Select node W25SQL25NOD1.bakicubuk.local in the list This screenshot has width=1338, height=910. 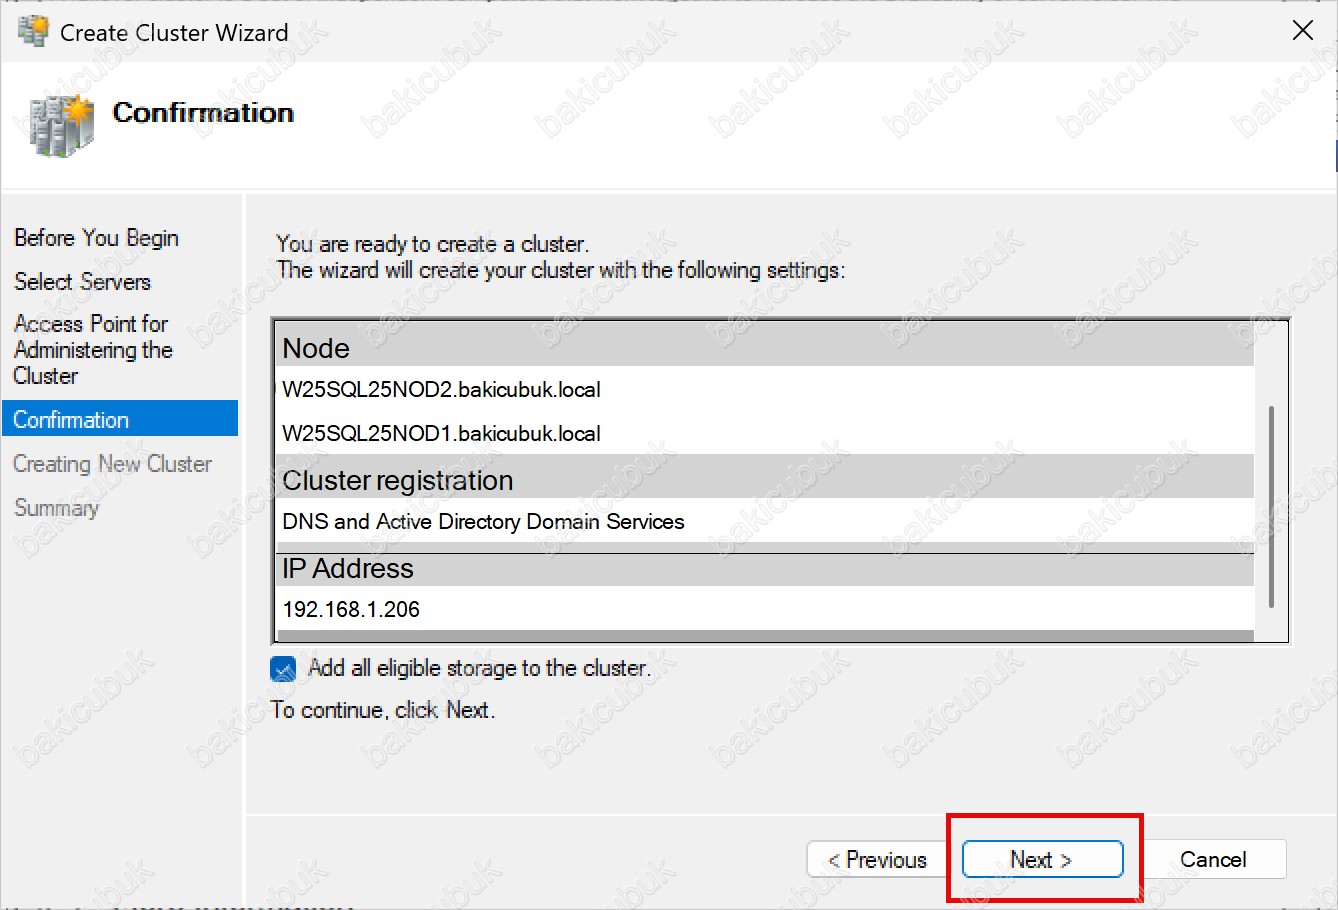coord(441,434)
